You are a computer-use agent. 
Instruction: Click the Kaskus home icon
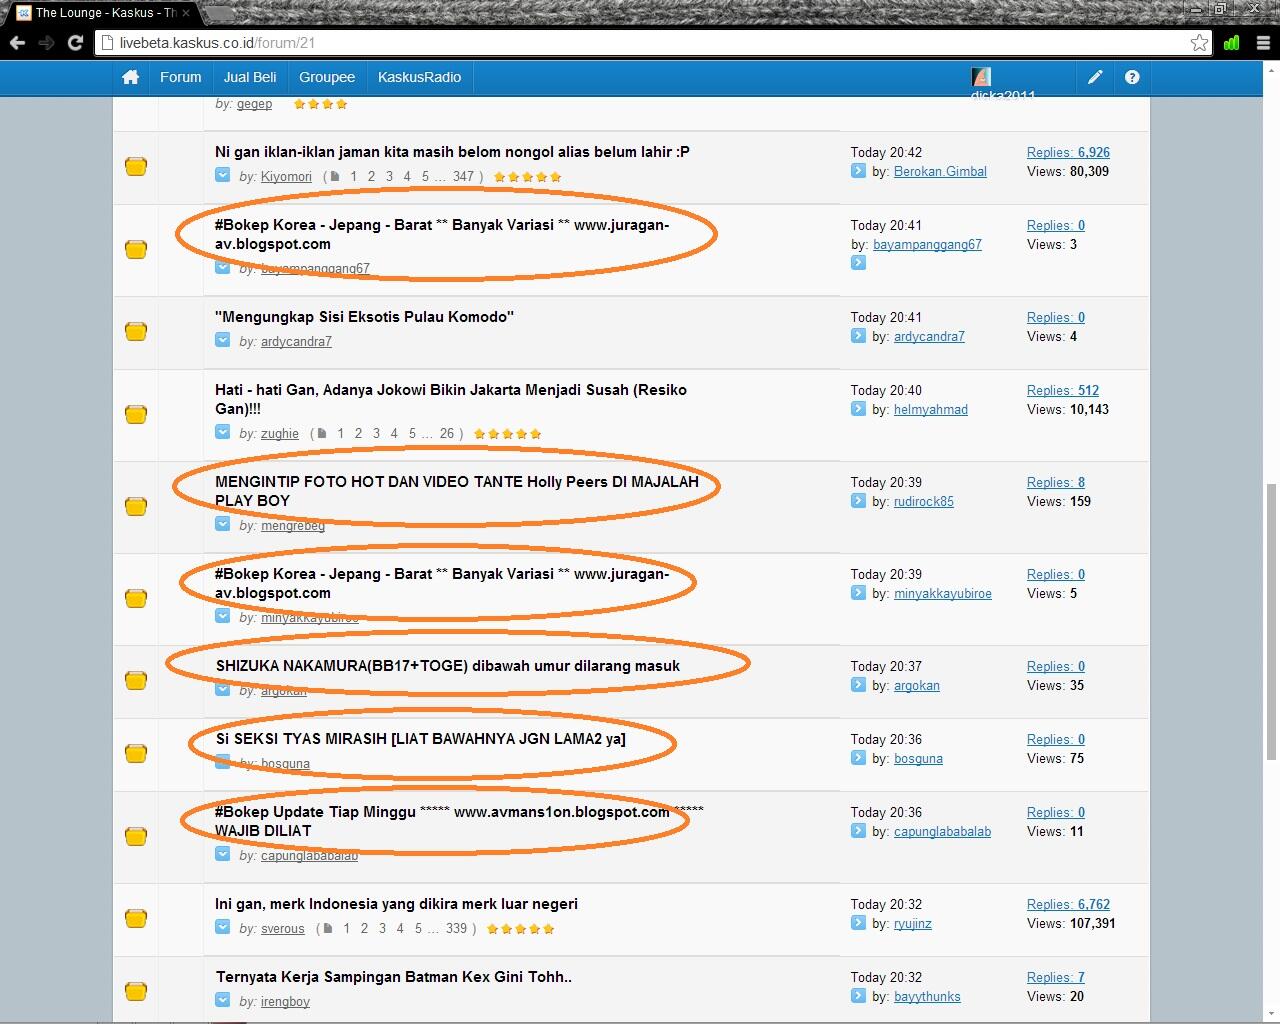(x=130, y=77)
